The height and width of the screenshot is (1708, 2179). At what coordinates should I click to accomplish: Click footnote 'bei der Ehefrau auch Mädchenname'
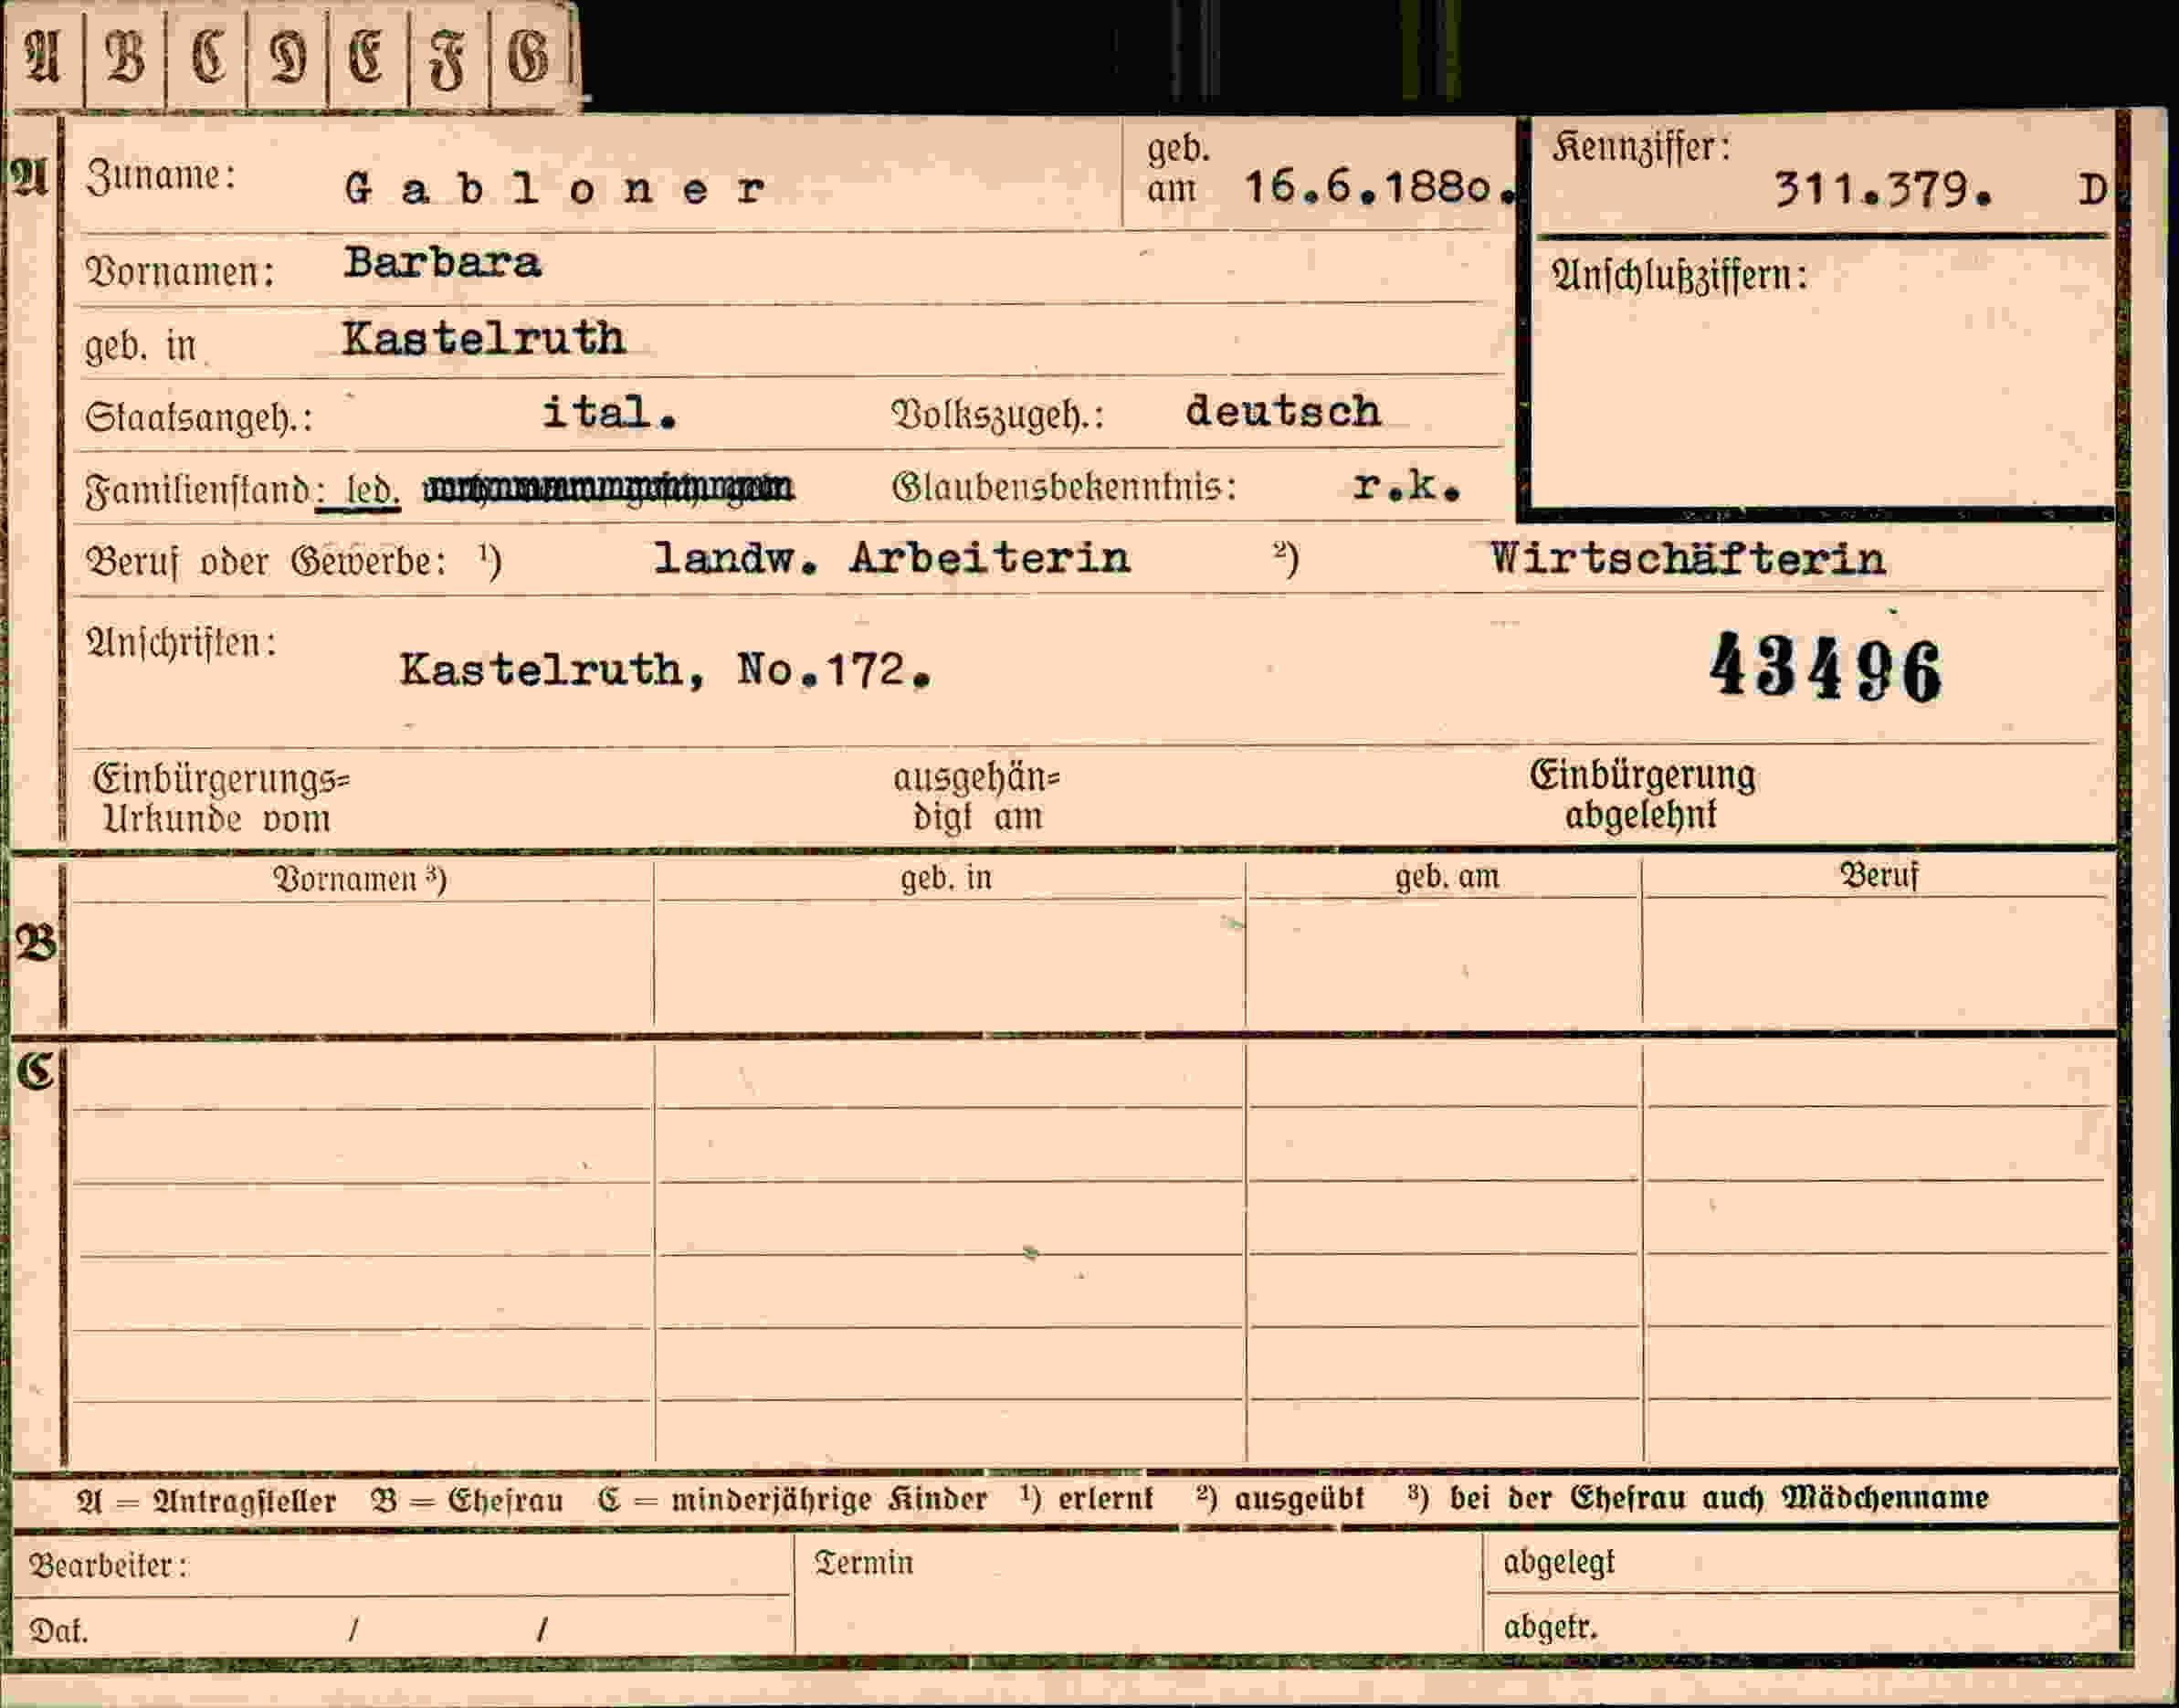[1719, 1497]
